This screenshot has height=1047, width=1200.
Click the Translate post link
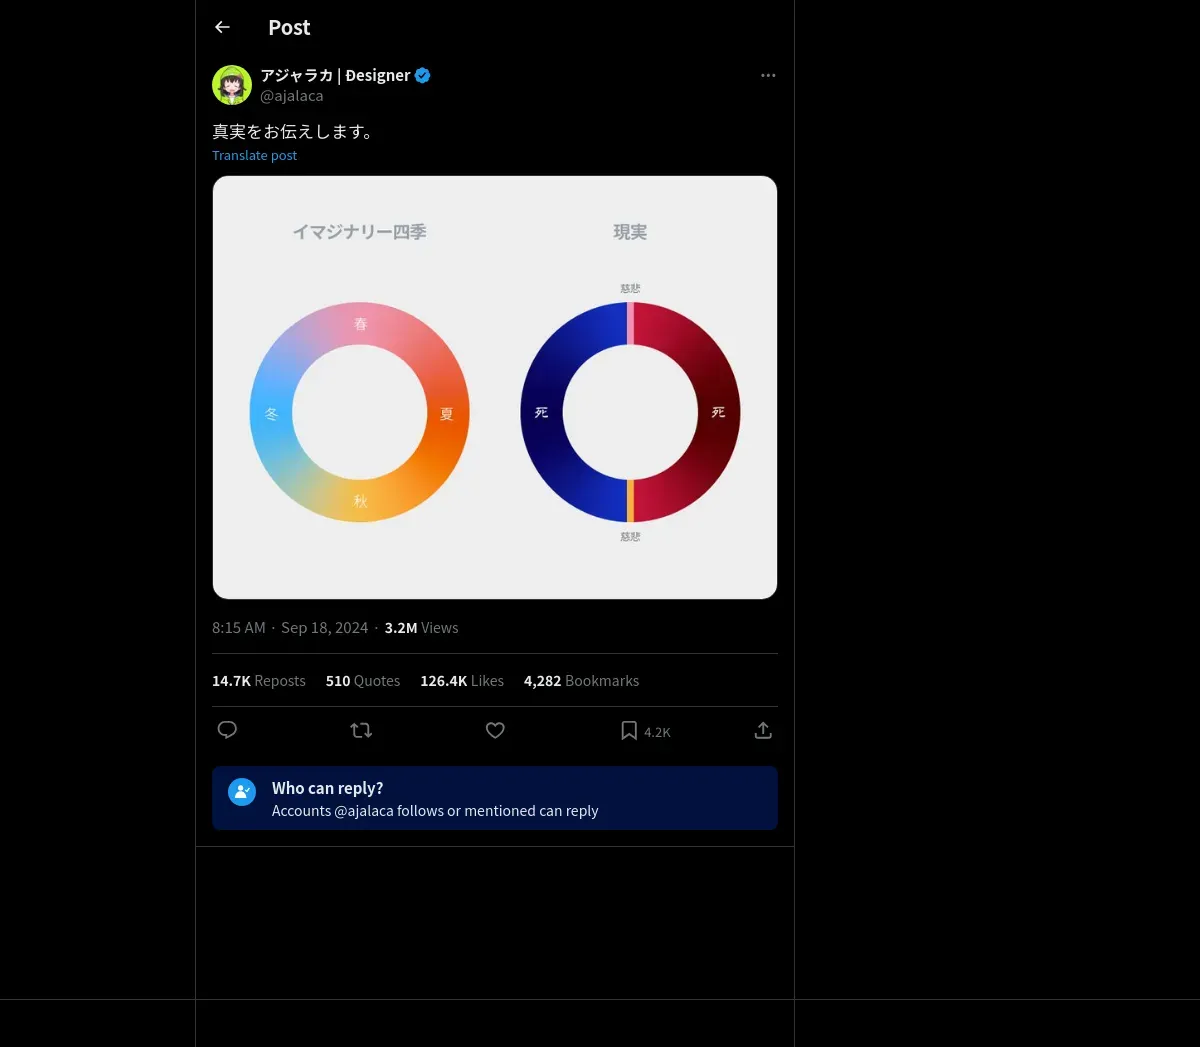tap(254, 155)
